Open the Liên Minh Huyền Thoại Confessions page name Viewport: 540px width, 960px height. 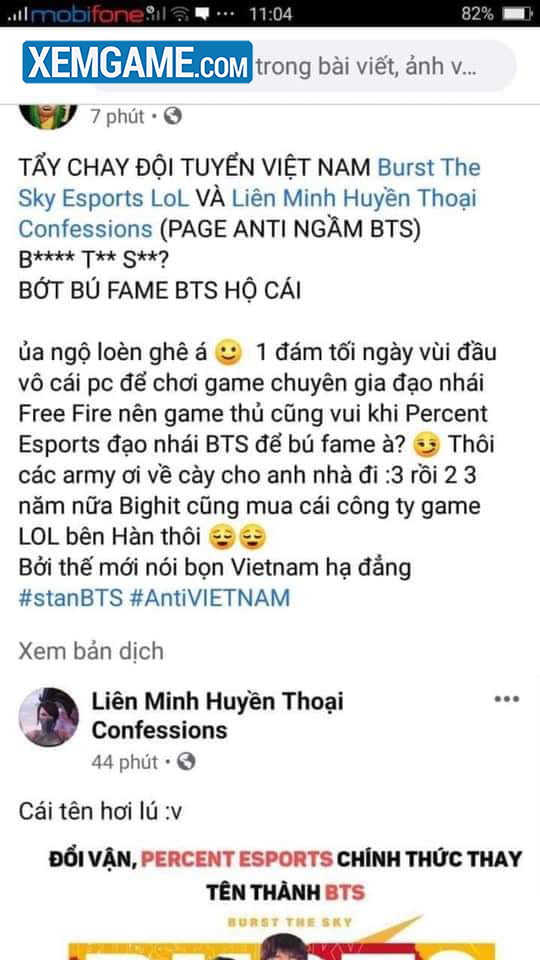click(x=217, y=716)
